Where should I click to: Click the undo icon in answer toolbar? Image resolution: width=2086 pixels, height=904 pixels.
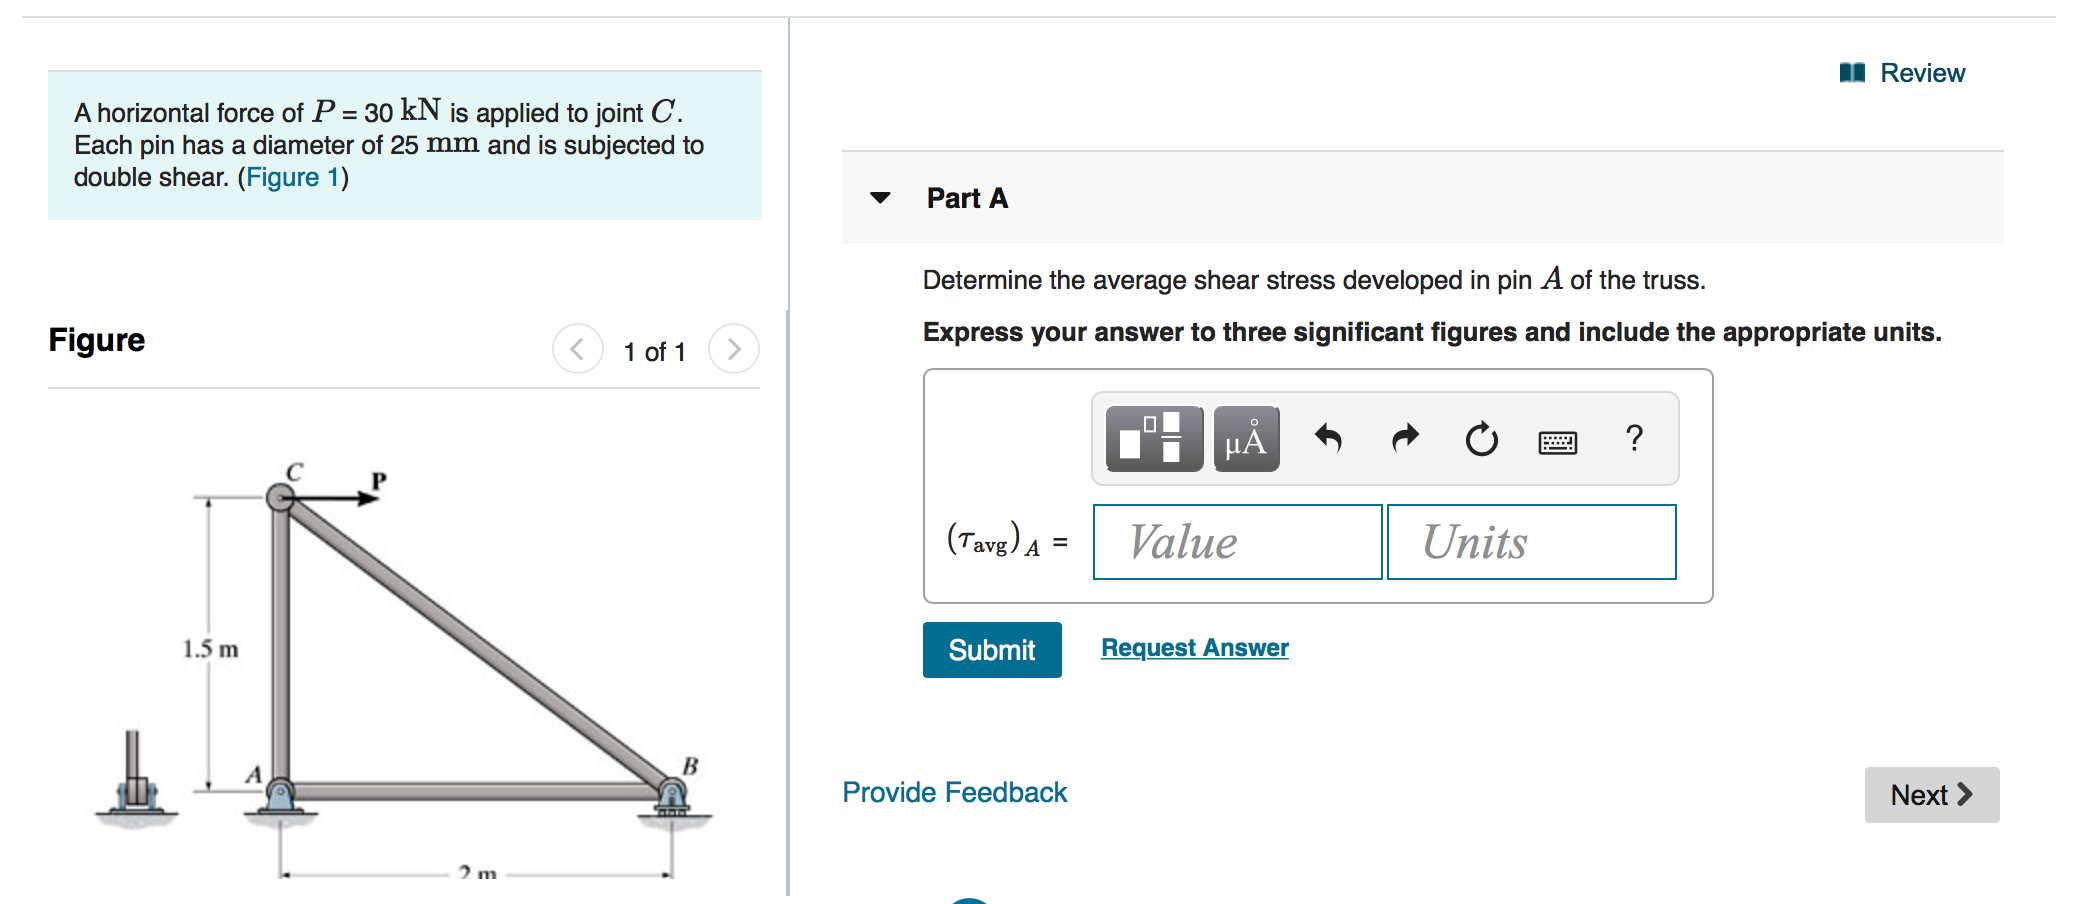tap(1329, 438)
